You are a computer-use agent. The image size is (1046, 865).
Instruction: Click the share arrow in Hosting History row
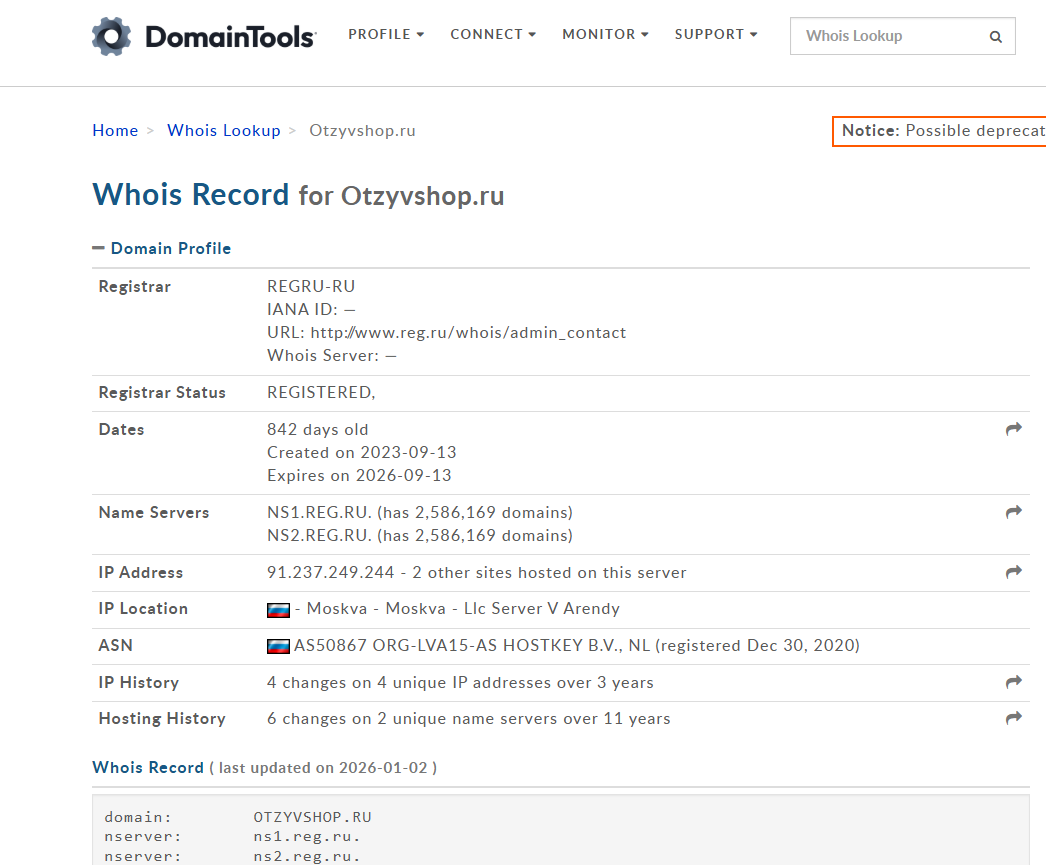pos(1013,718)
